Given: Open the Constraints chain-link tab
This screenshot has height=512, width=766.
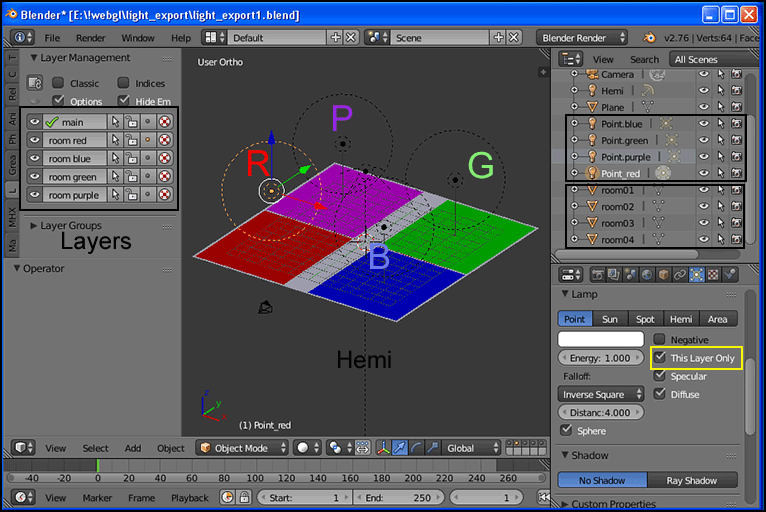Looking at the screenshot, I should click(x=680, y=275).
